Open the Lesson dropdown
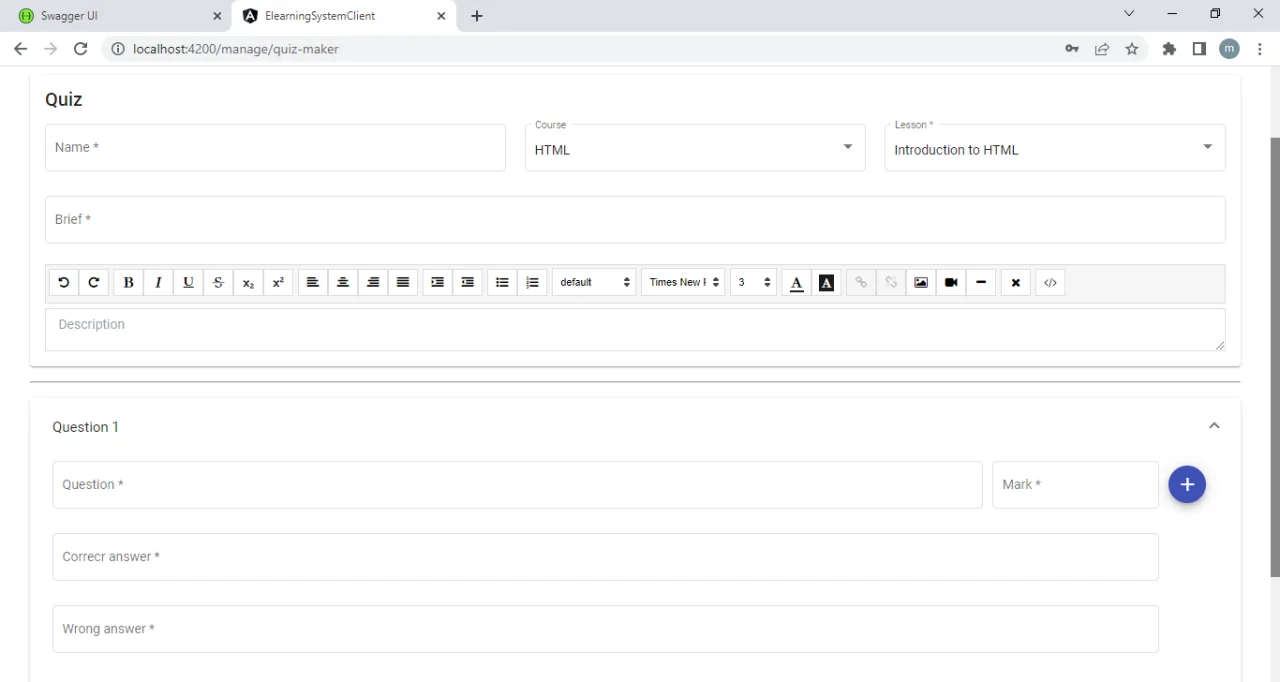This screenshot has width=1280, height=682. 1055,148
